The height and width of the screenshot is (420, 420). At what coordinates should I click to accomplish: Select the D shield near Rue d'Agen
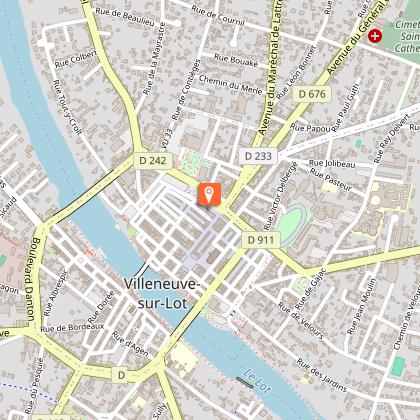tap(122, 376)
